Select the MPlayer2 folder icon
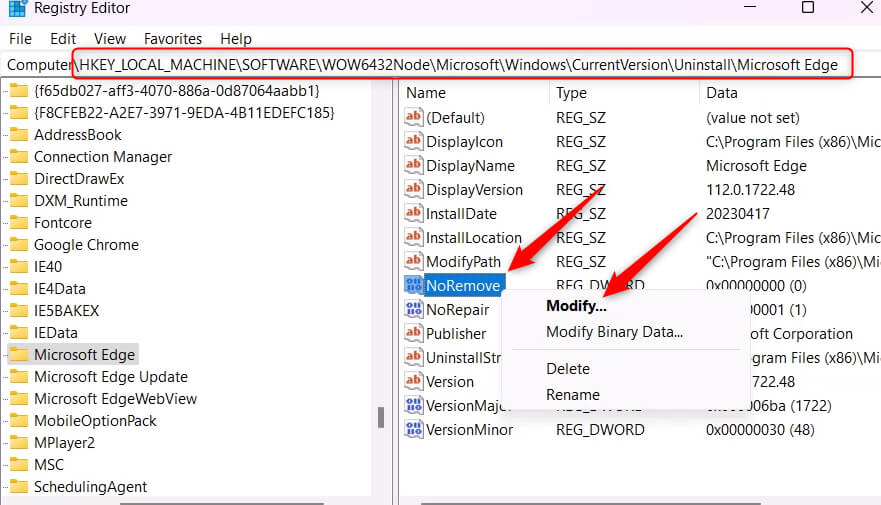881x505 pixels. 19,442
